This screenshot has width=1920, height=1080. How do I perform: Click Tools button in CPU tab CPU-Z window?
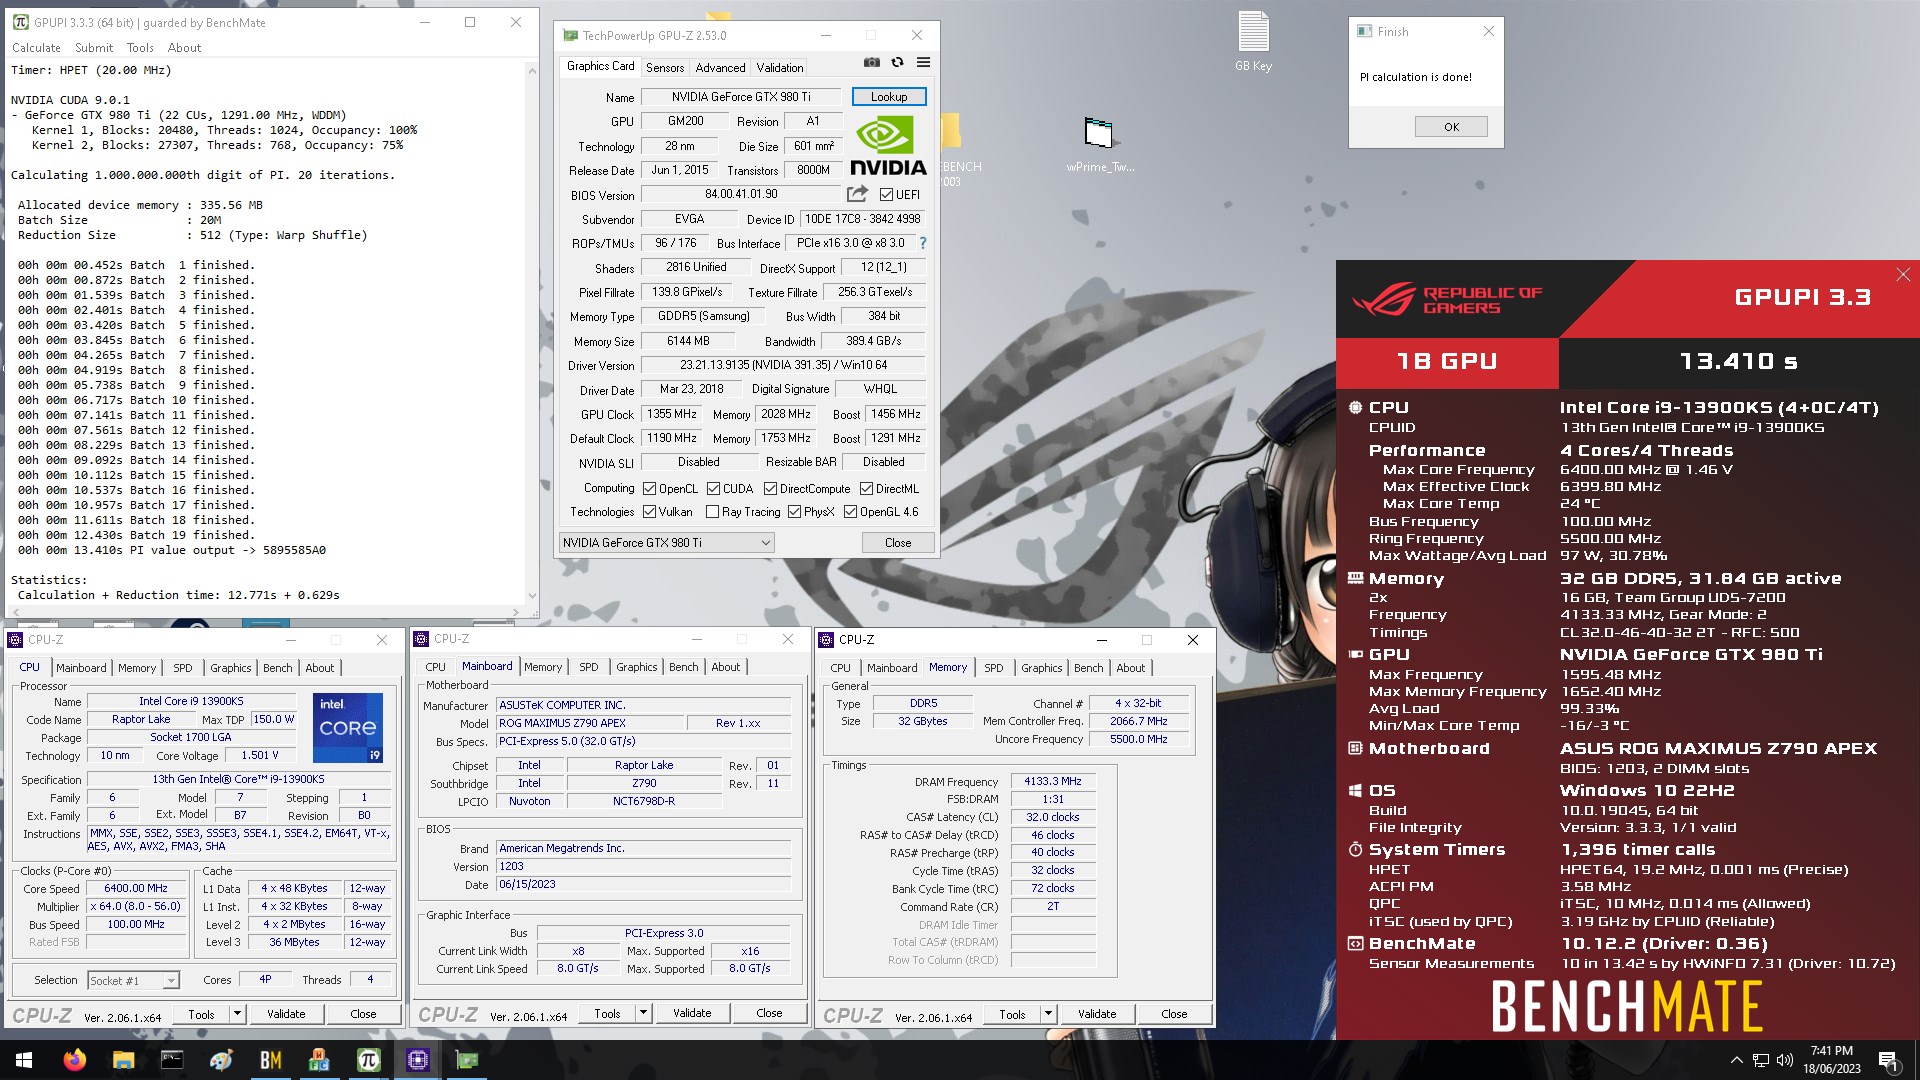click(201, 1014)
